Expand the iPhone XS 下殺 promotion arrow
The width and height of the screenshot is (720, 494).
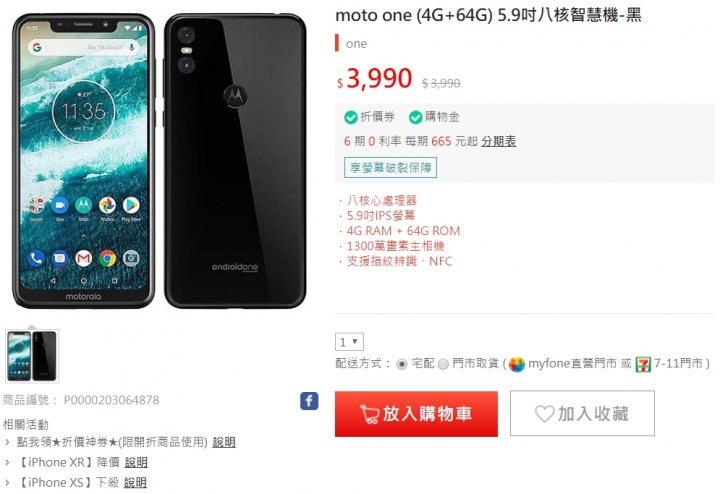[x=7, y=483]
